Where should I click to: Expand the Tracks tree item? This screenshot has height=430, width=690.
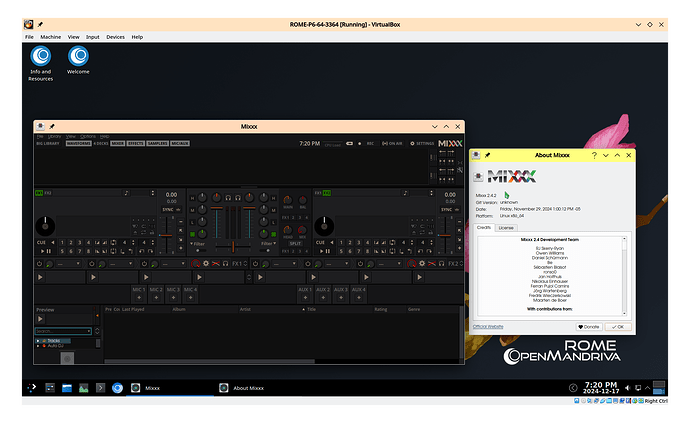pos(38,341)
